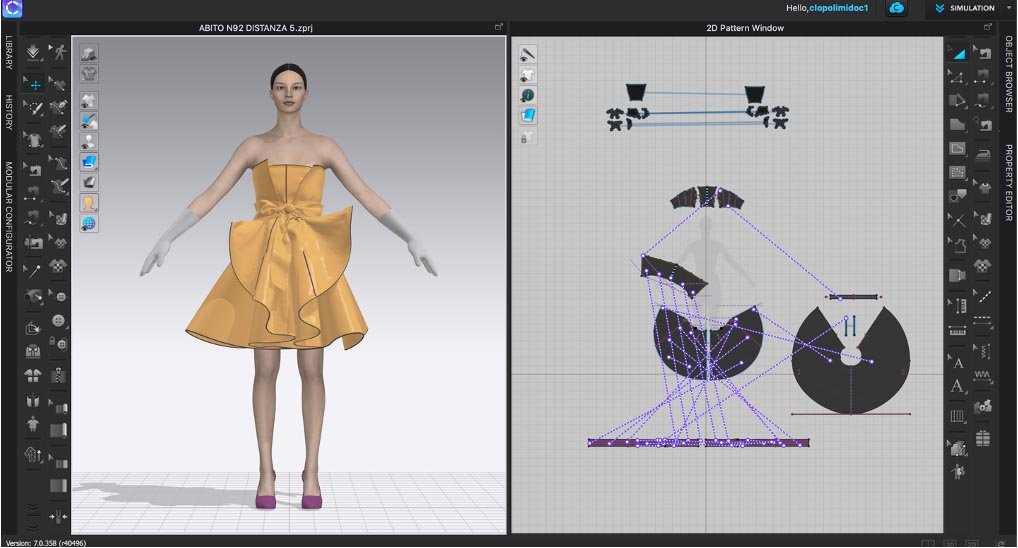Image resolution: width=1018 pixels, height=548 pixels.
Task: Click the clopolimidoc1 username link
Action: tap(841, 8)
